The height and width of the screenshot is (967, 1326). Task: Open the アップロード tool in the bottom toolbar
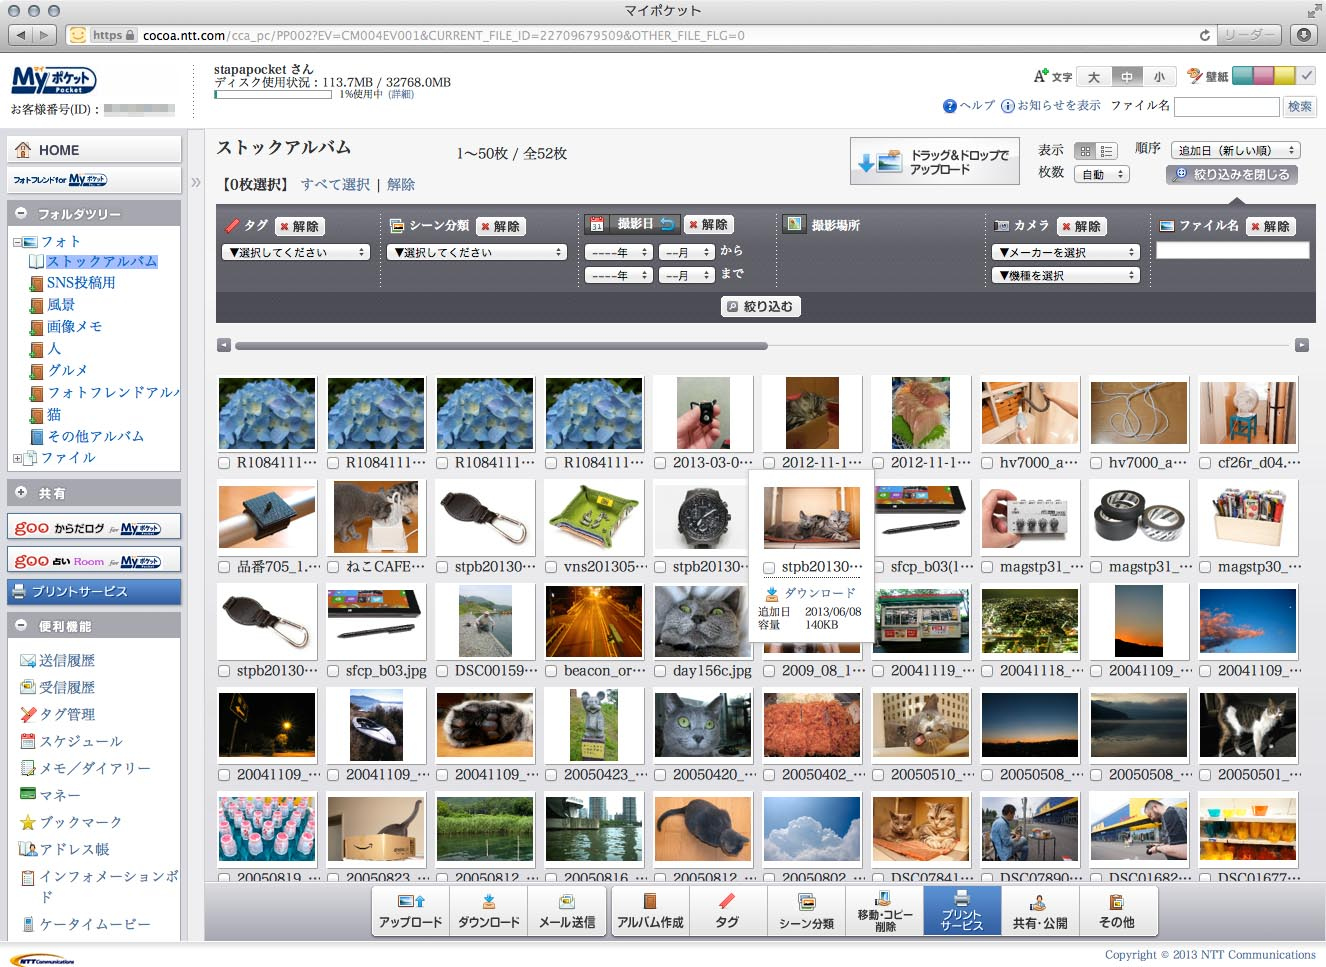pyautogui.click(x=410, y=910)
